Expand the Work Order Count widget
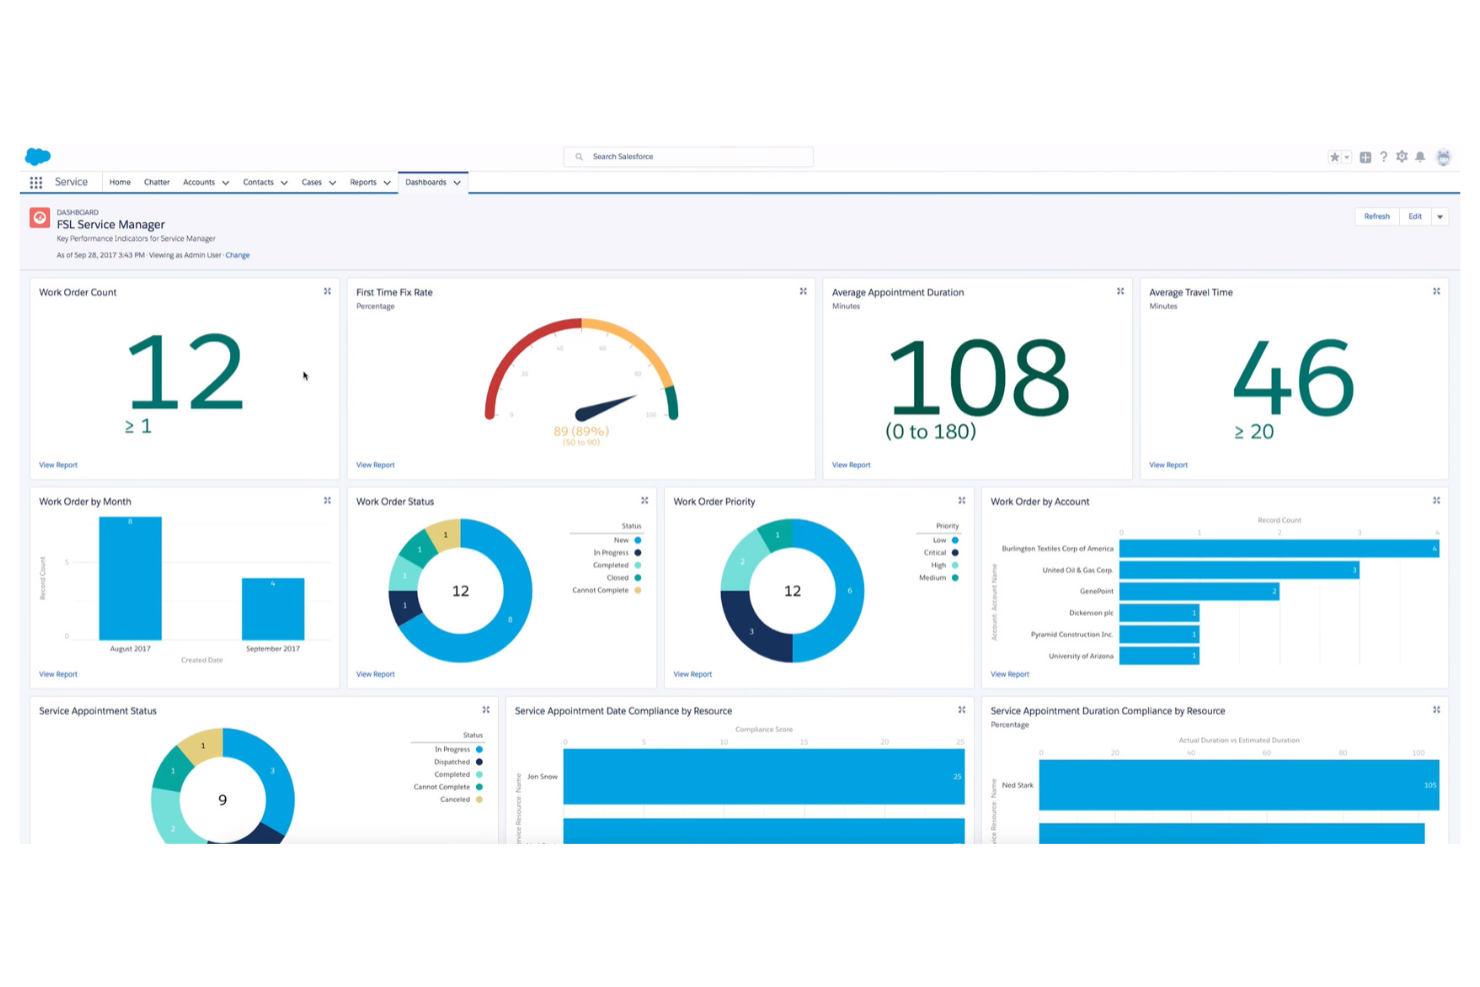Viewport: 1480px width, 987px height. coord(327,291)
